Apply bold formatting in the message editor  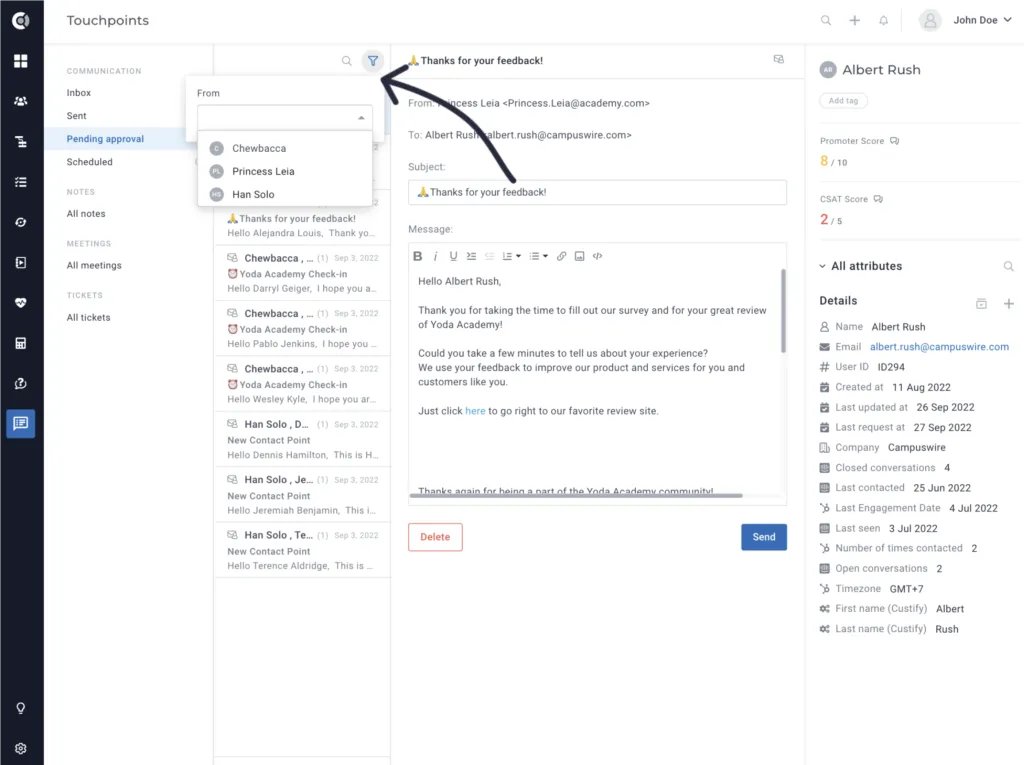click(418, 256)
